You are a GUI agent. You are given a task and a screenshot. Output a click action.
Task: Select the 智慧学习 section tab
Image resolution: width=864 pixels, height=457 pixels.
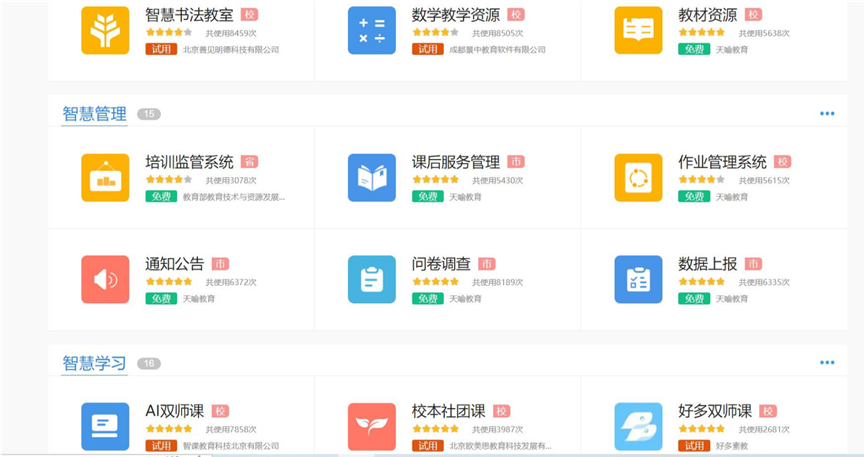pos(94,363)
